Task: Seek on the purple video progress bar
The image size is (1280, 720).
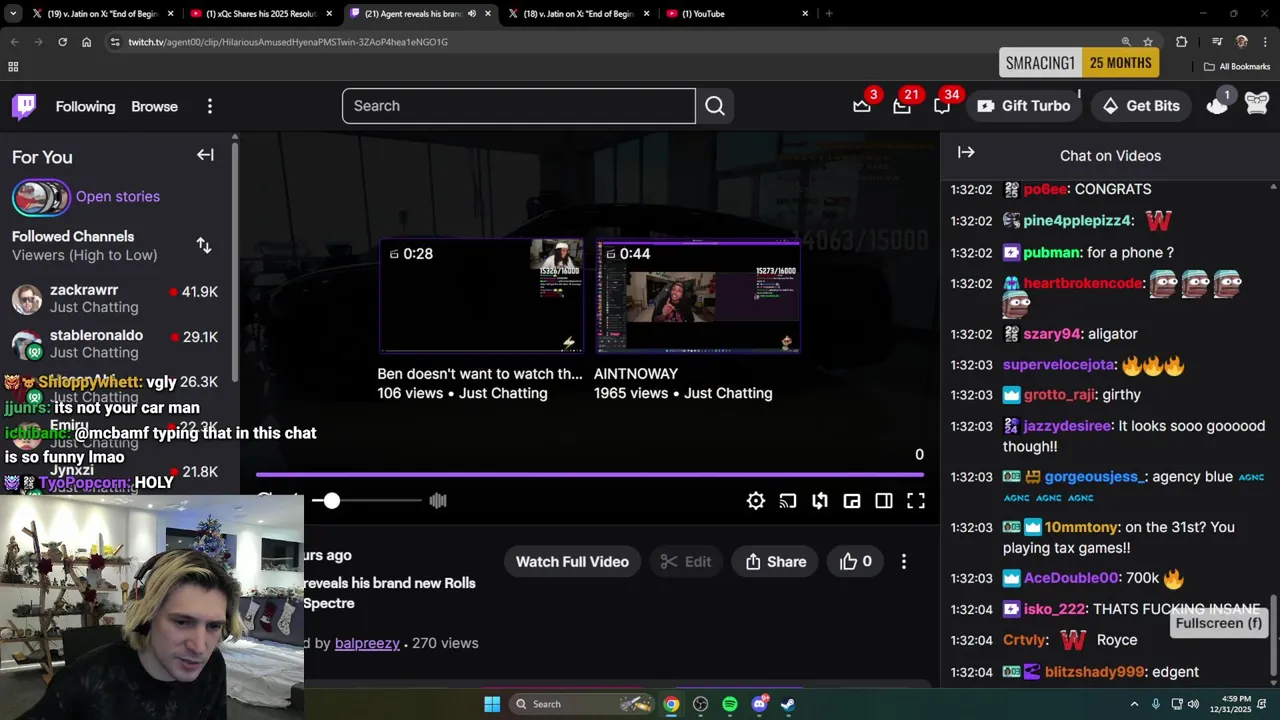Action: [x=590, y=475]
